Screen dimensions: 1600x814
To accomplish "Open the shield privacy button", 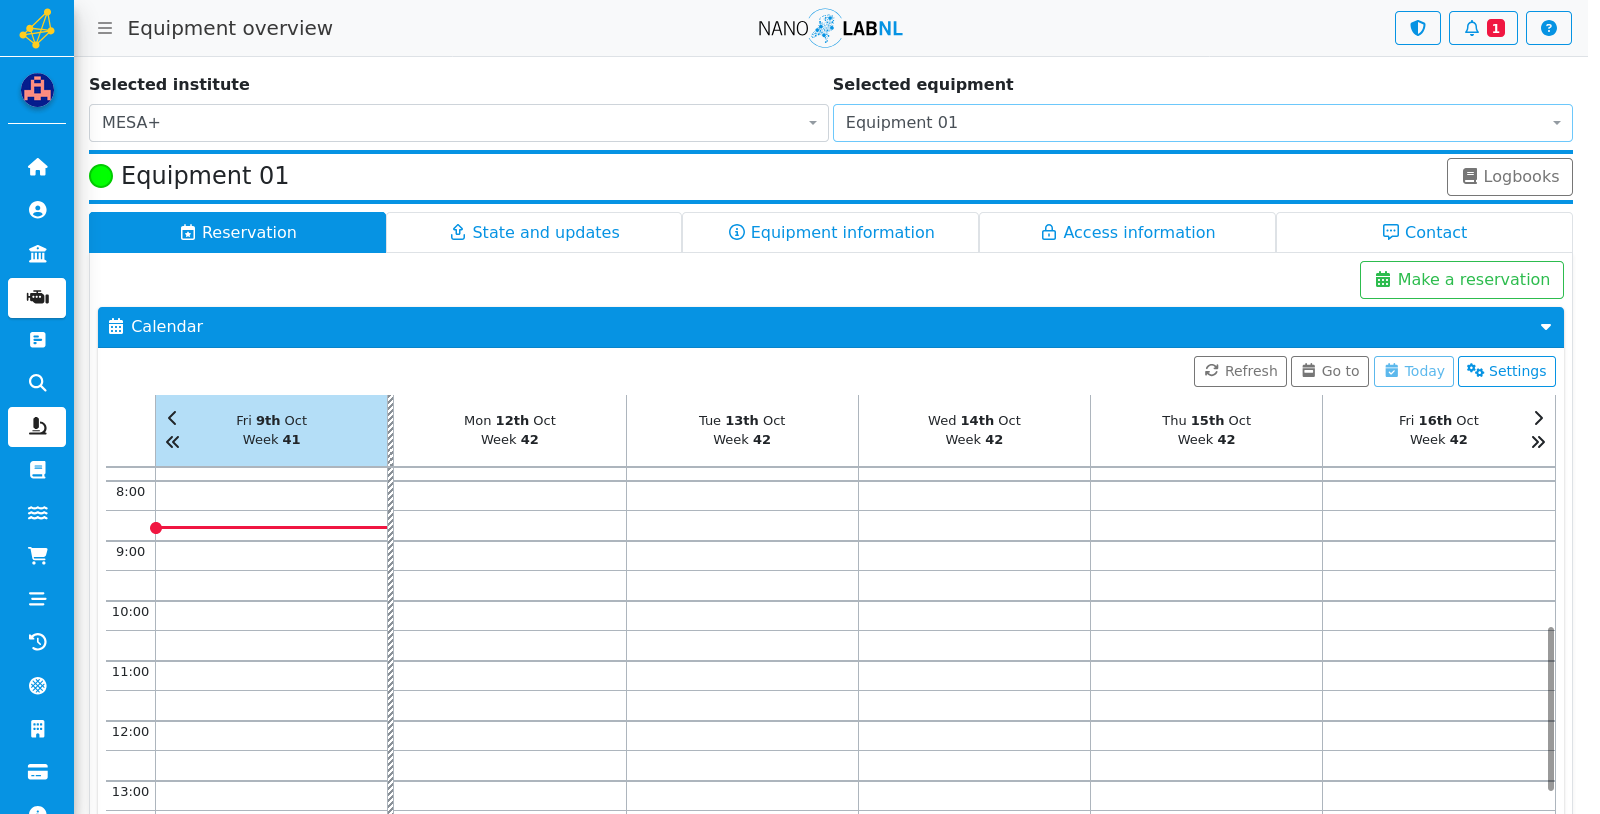I will (x=1417, y=28).
